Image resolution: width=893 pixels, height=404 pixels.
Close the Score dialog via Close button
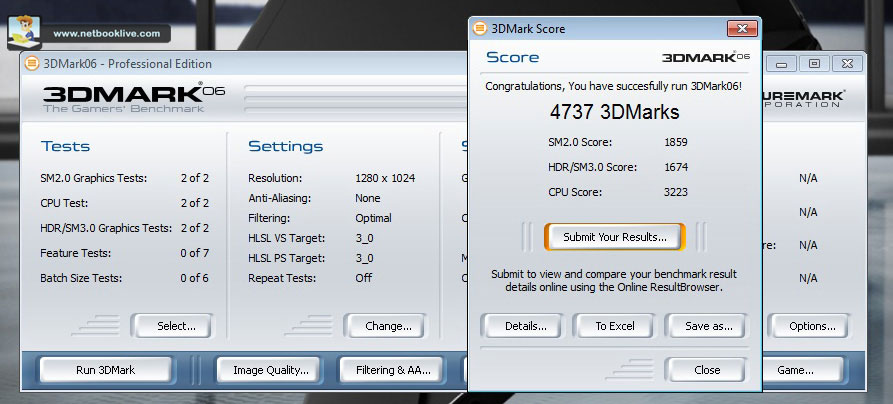pos(707,370)
